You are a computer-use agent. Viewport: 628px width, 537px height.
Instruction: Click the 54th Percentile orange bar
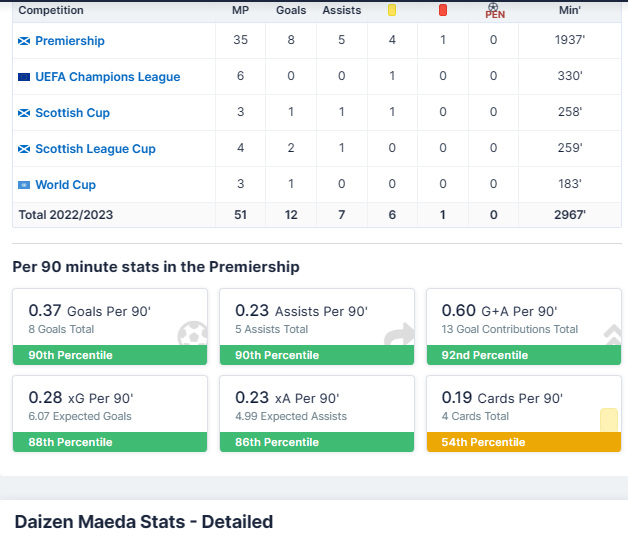pyautogui.click(x=526, y=442)
